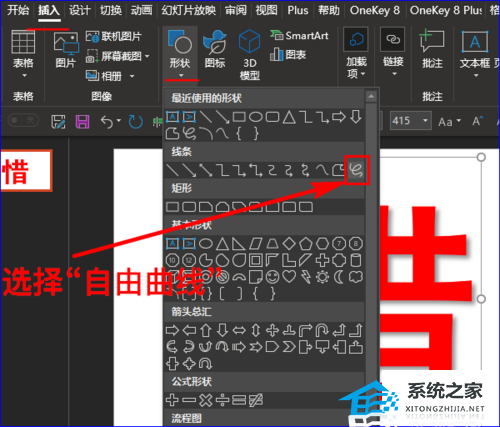This screenshot has height=427, width=500.
Task: Switch to the 设计 ribbon tab
Action: coord(79,10)
